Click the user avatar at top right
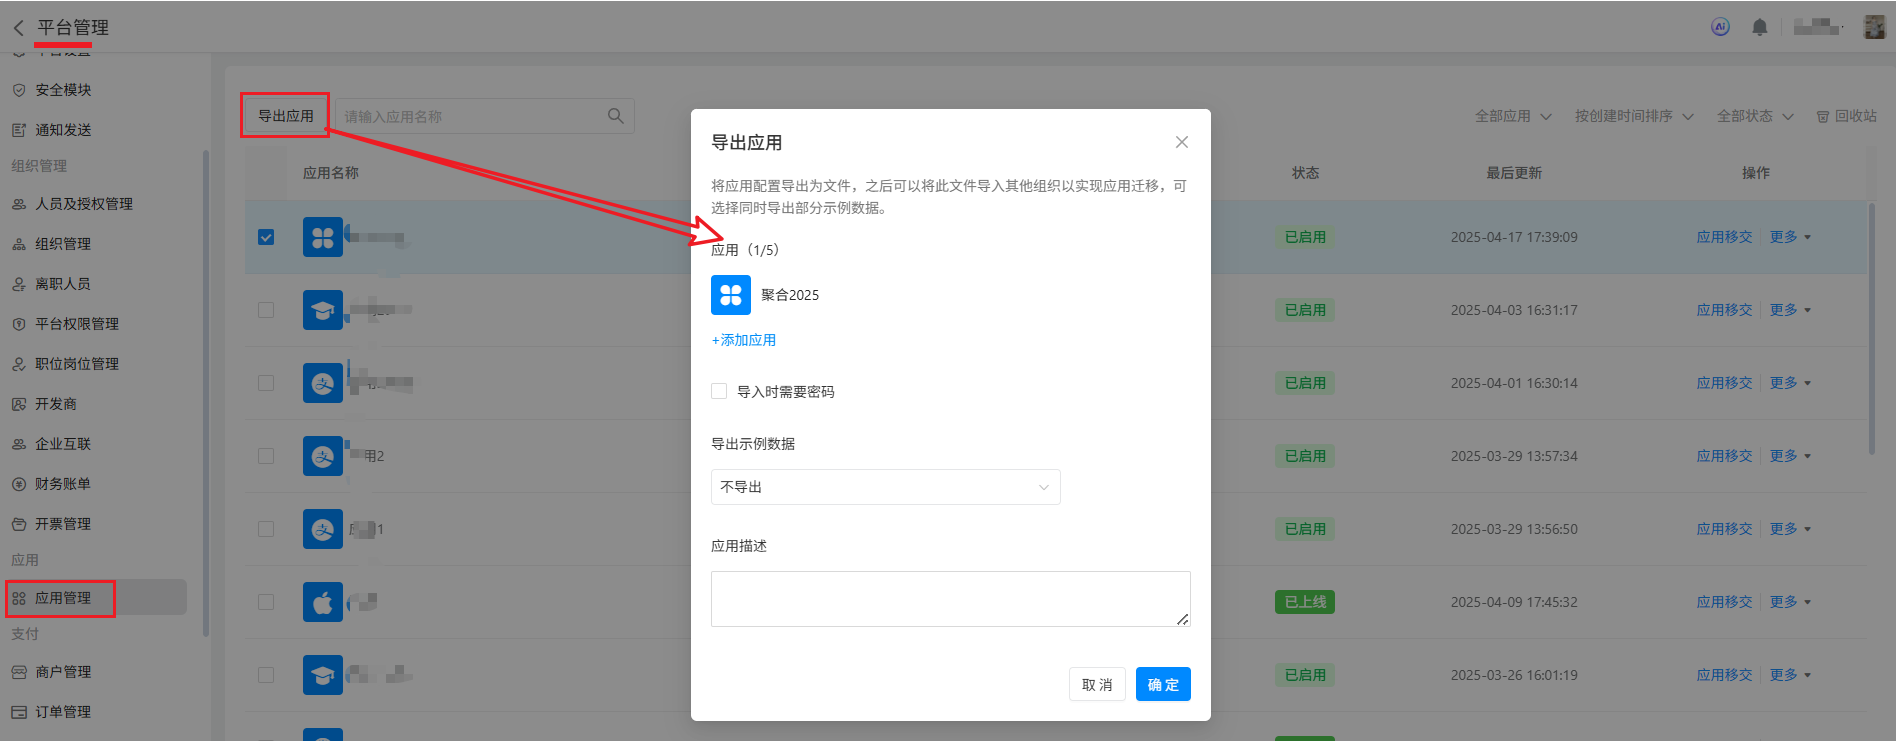The image size is (1896, 741). click(1874, 27)
